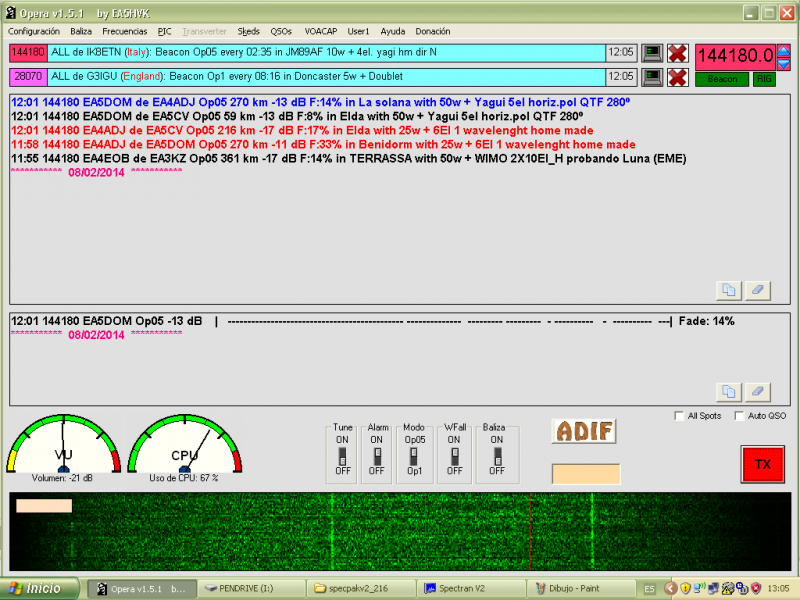Open the Frecuencias menu
The image size is (800, 600).
pos(124,32)
